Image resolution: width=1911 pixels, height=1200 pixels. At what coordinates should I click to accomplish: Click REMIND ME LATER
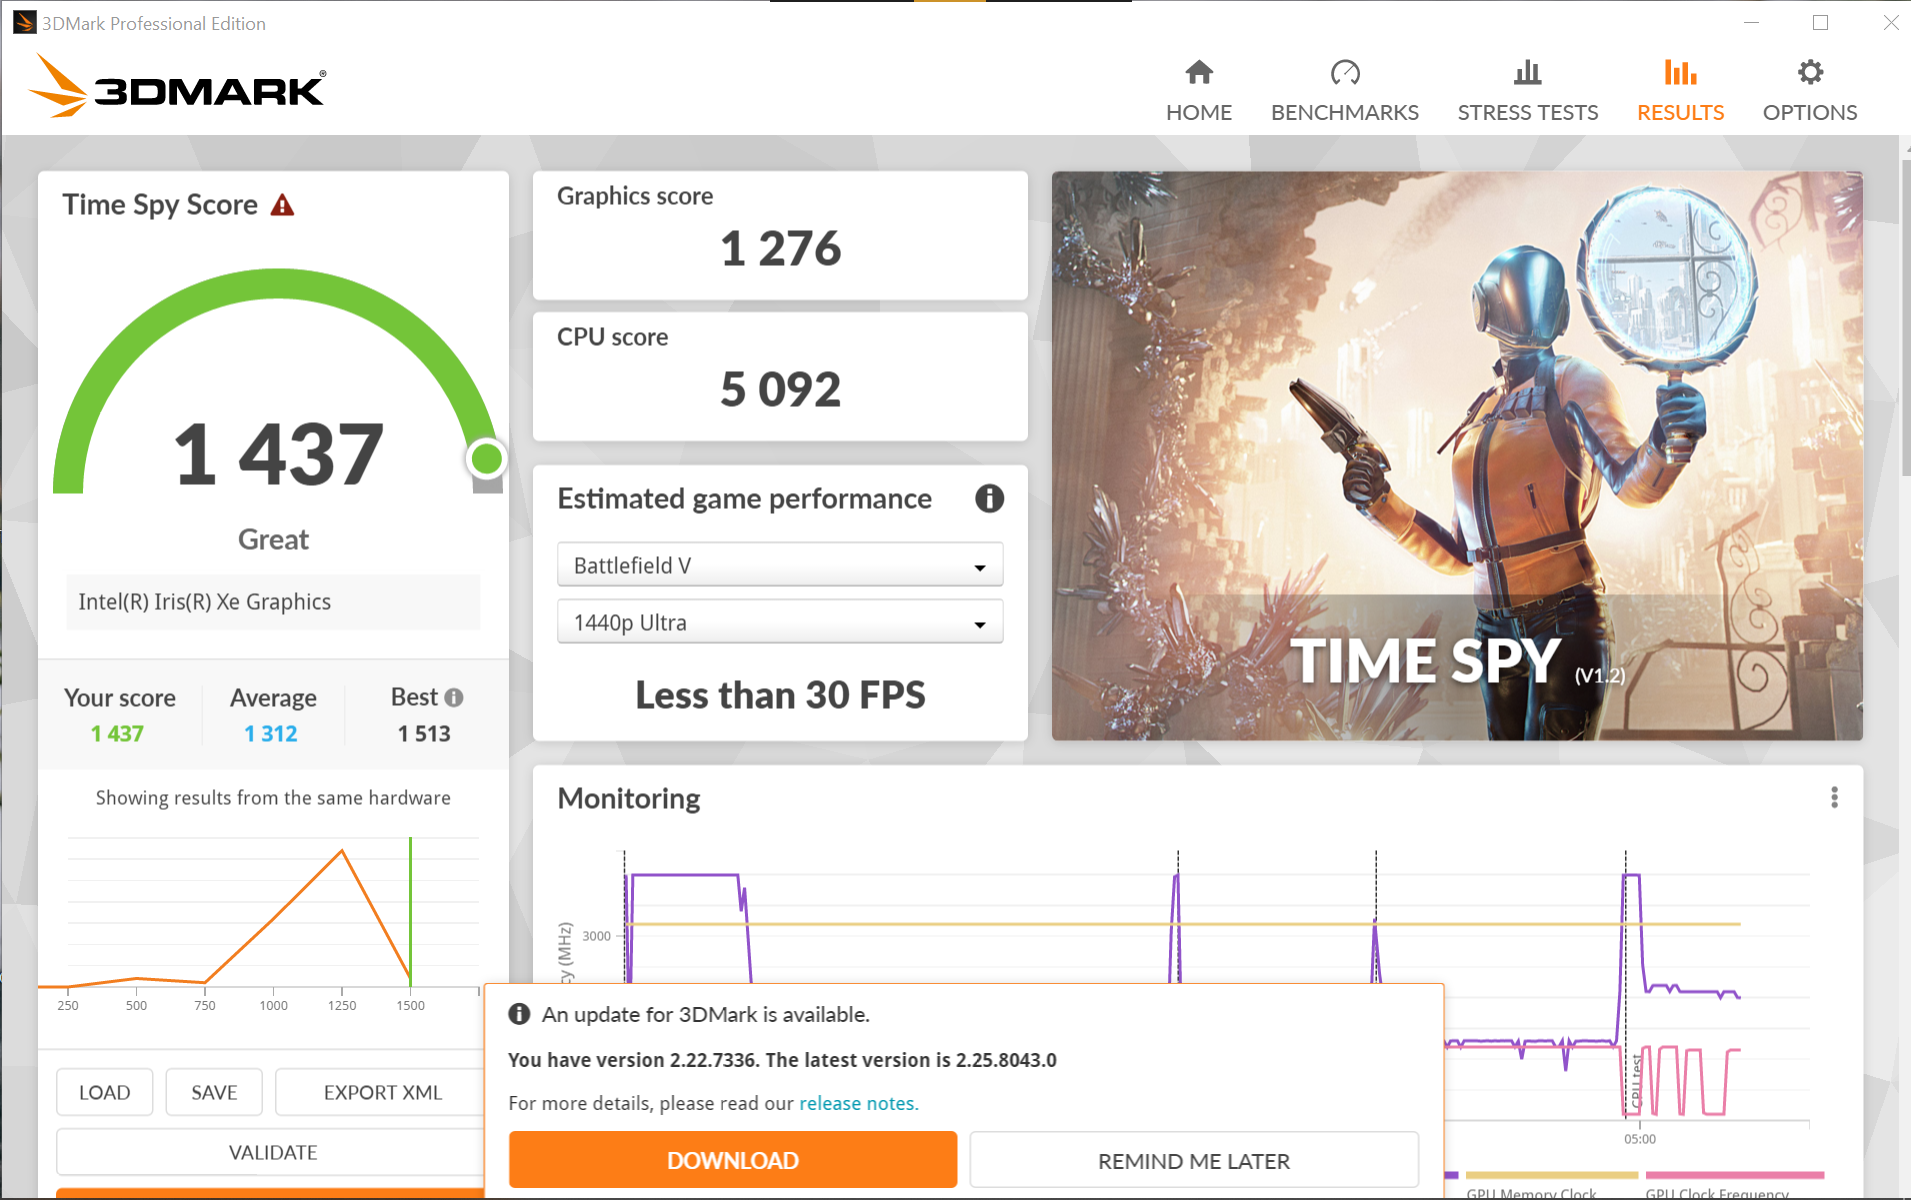tap(1194, 1160)
